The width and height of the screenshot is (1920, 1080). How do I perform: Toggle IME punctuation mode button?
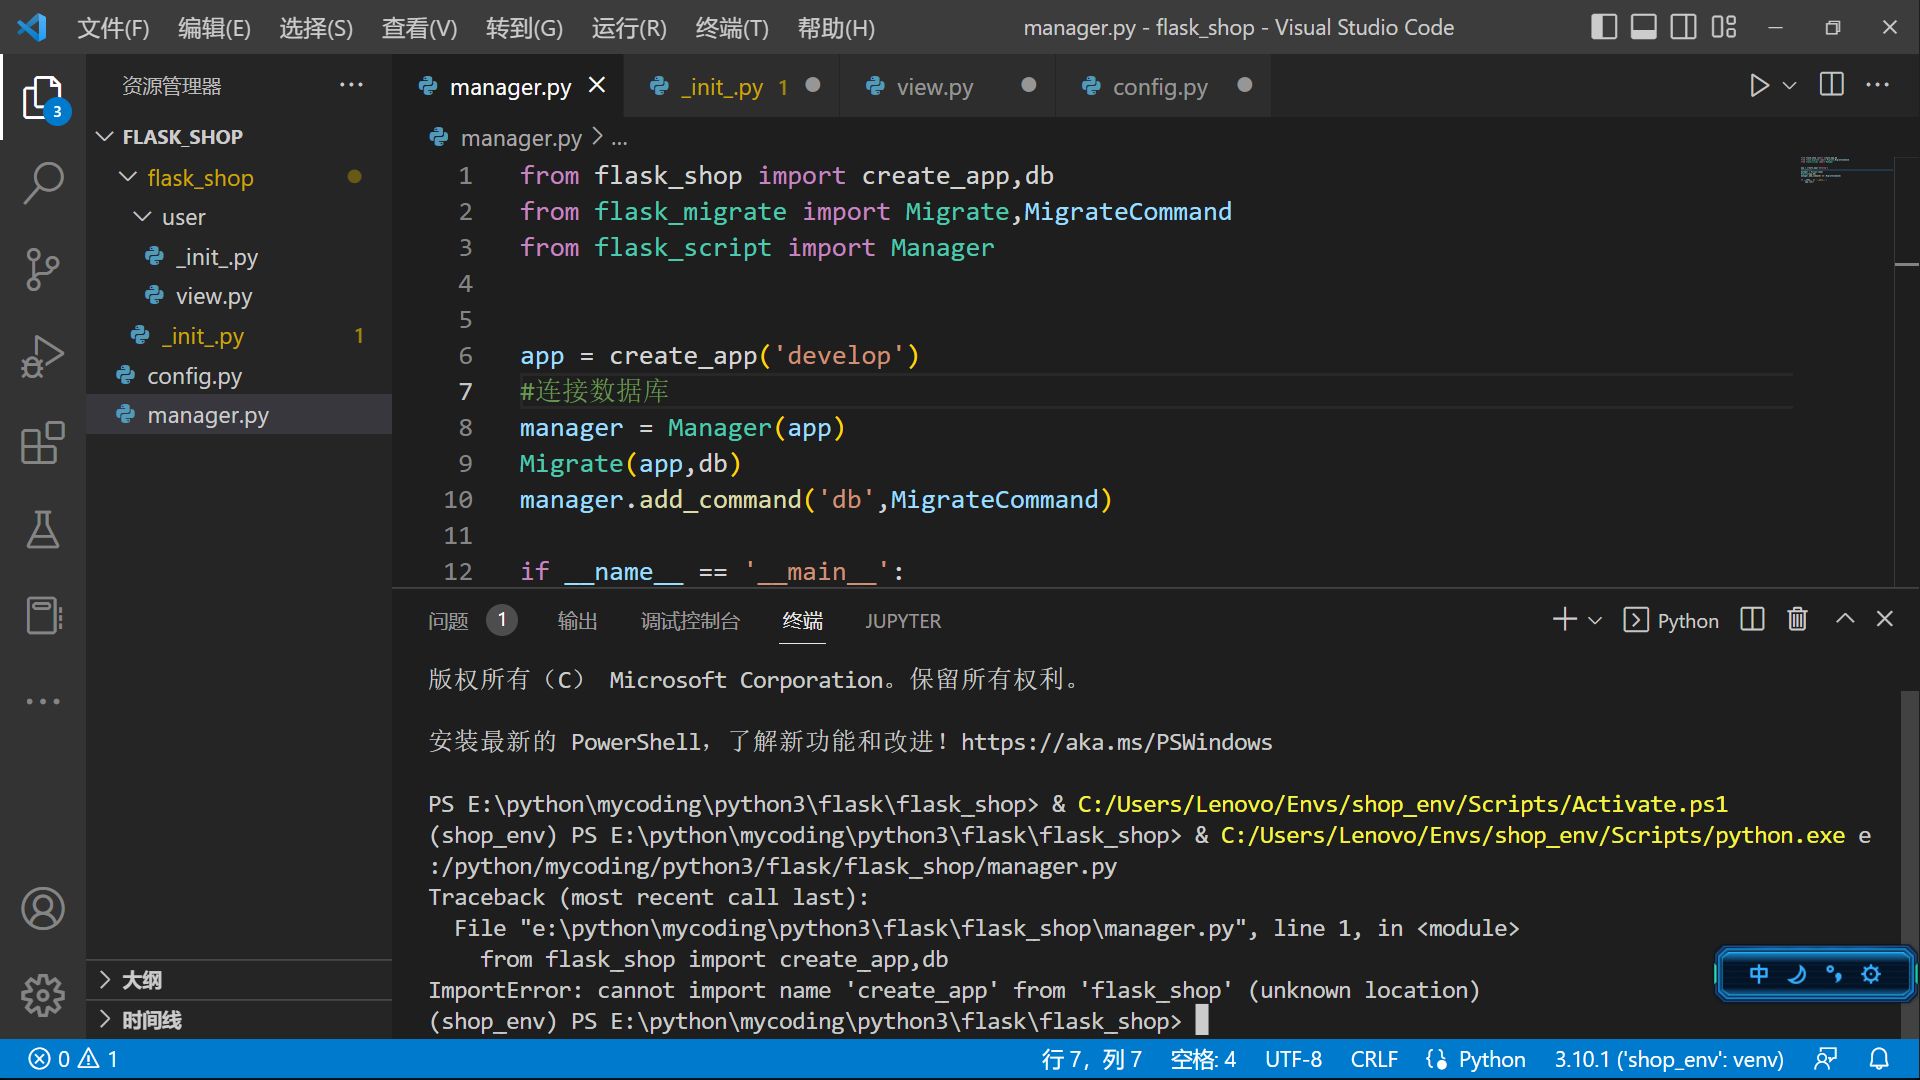(1834, 974)
